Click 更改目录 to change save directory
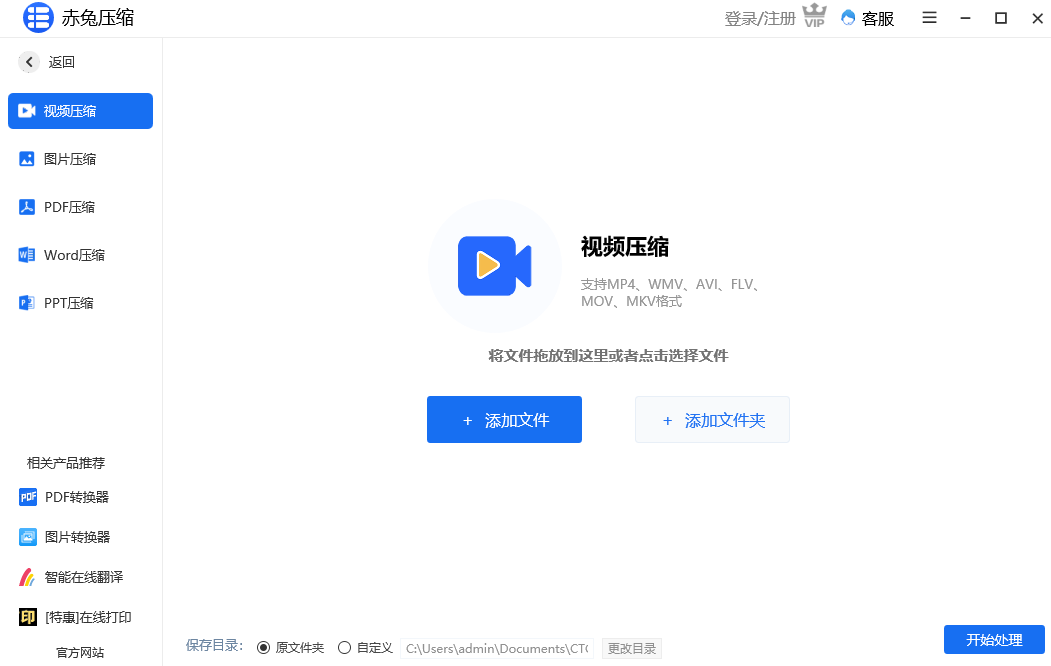 point(631,648)
